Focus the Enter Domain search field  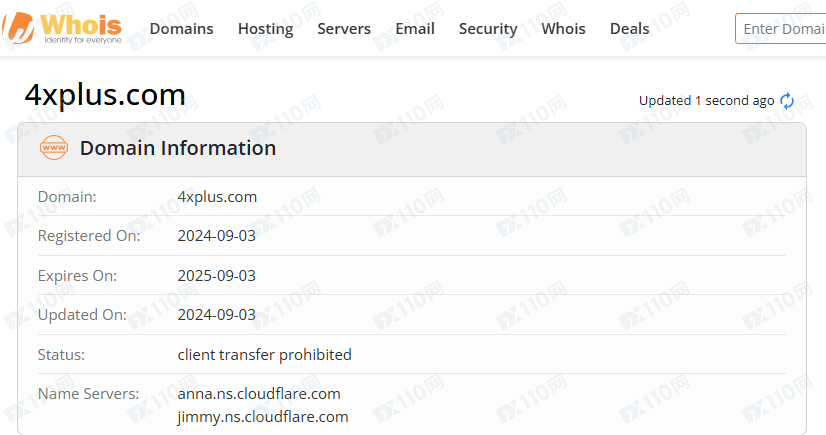[781, 28]
